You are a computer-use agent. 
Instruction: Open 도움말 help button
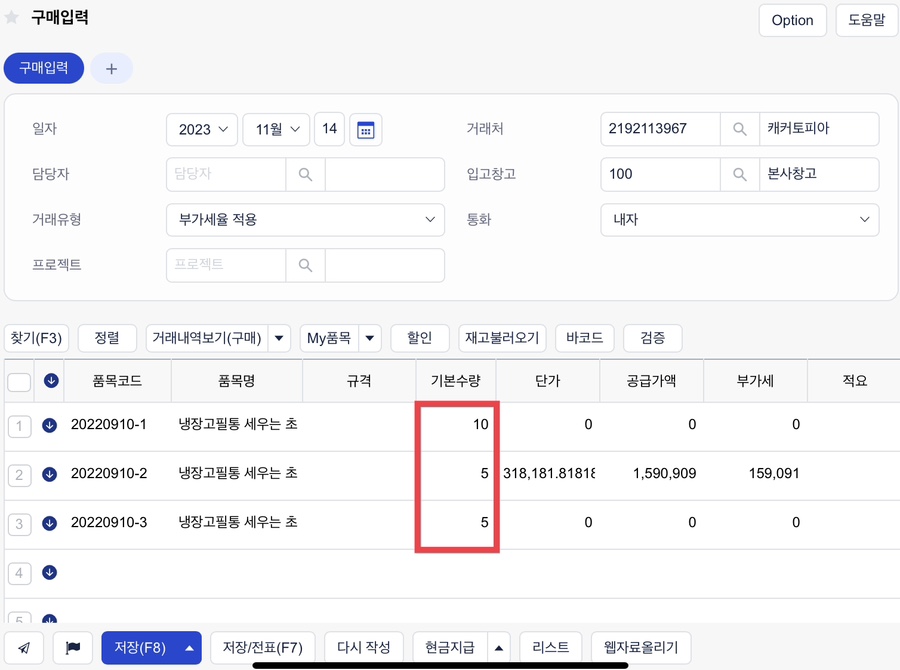coord(867,21)
